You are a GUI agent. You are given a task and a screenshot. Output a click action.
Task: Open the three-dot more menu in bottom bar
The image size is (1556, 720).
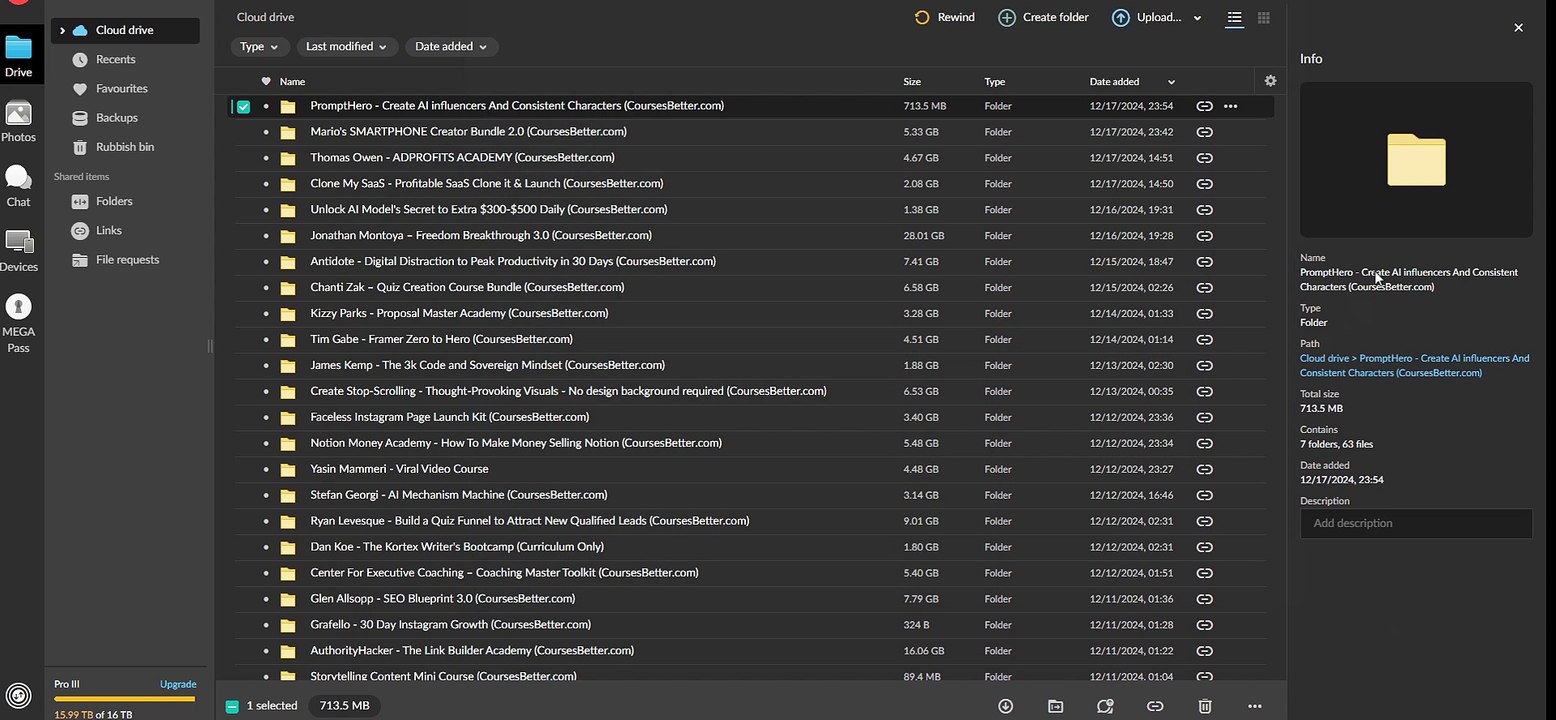(1255, 706)
